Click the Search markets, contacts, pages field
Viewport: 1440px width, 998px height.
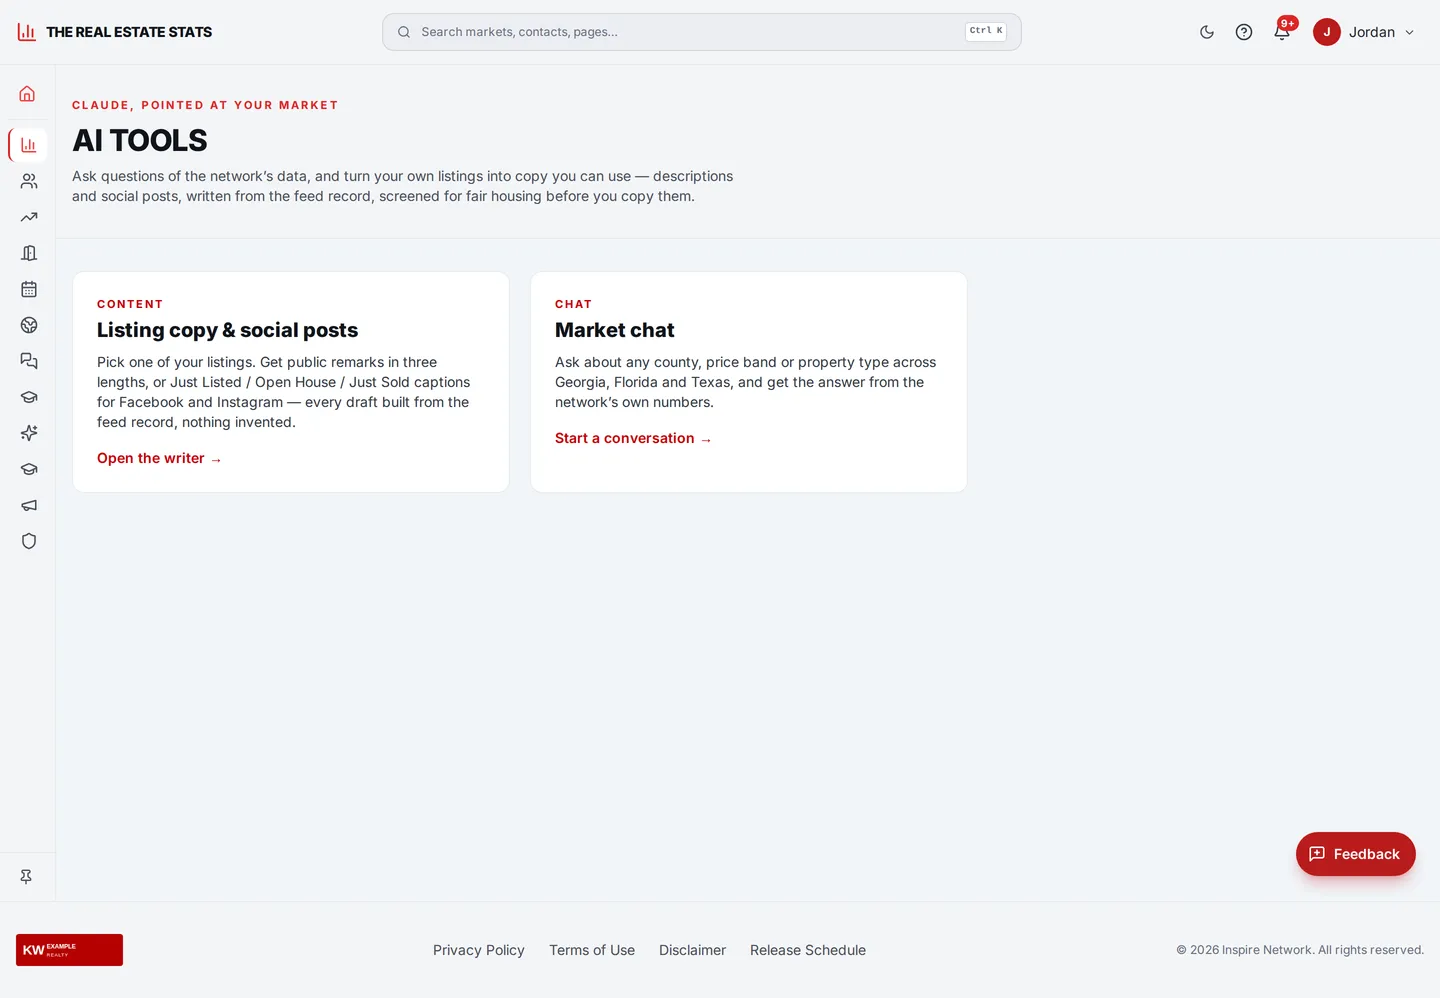[x=702, y=32]
